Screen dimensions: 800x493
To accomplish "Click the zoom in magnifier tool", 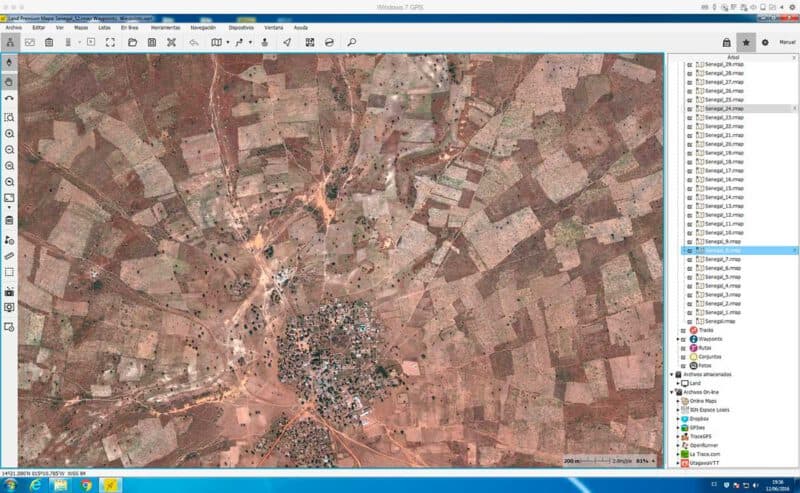I will click(x=9, y=134).
